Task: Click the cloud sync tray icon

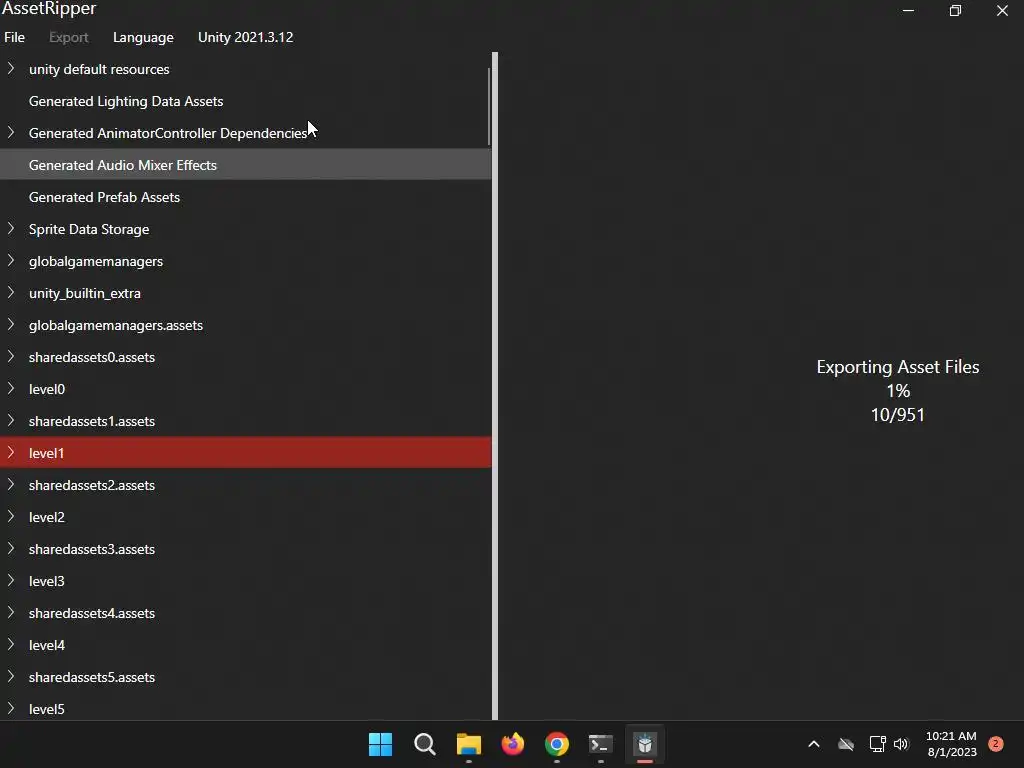Action: tap(846, 744)
